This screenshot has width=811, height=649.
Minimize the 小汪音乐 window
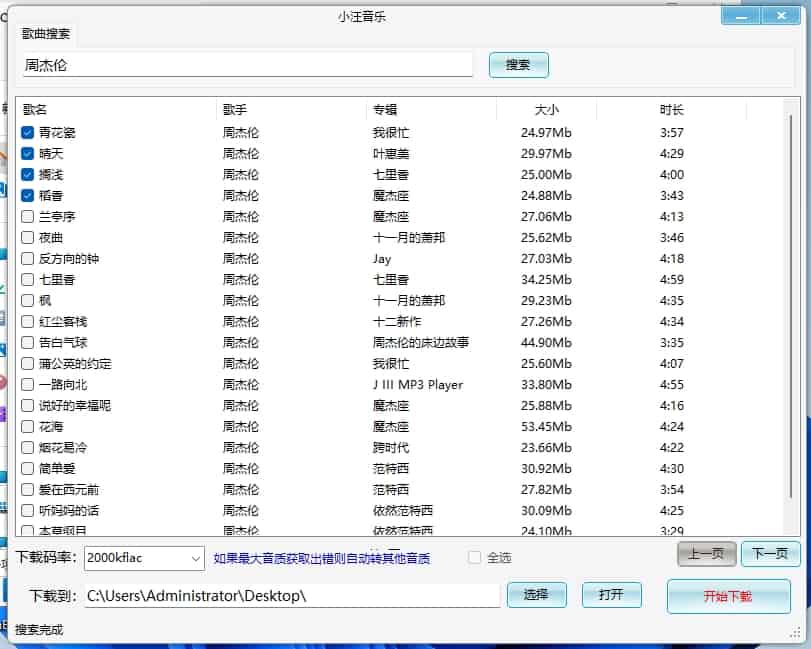[741, 16]
